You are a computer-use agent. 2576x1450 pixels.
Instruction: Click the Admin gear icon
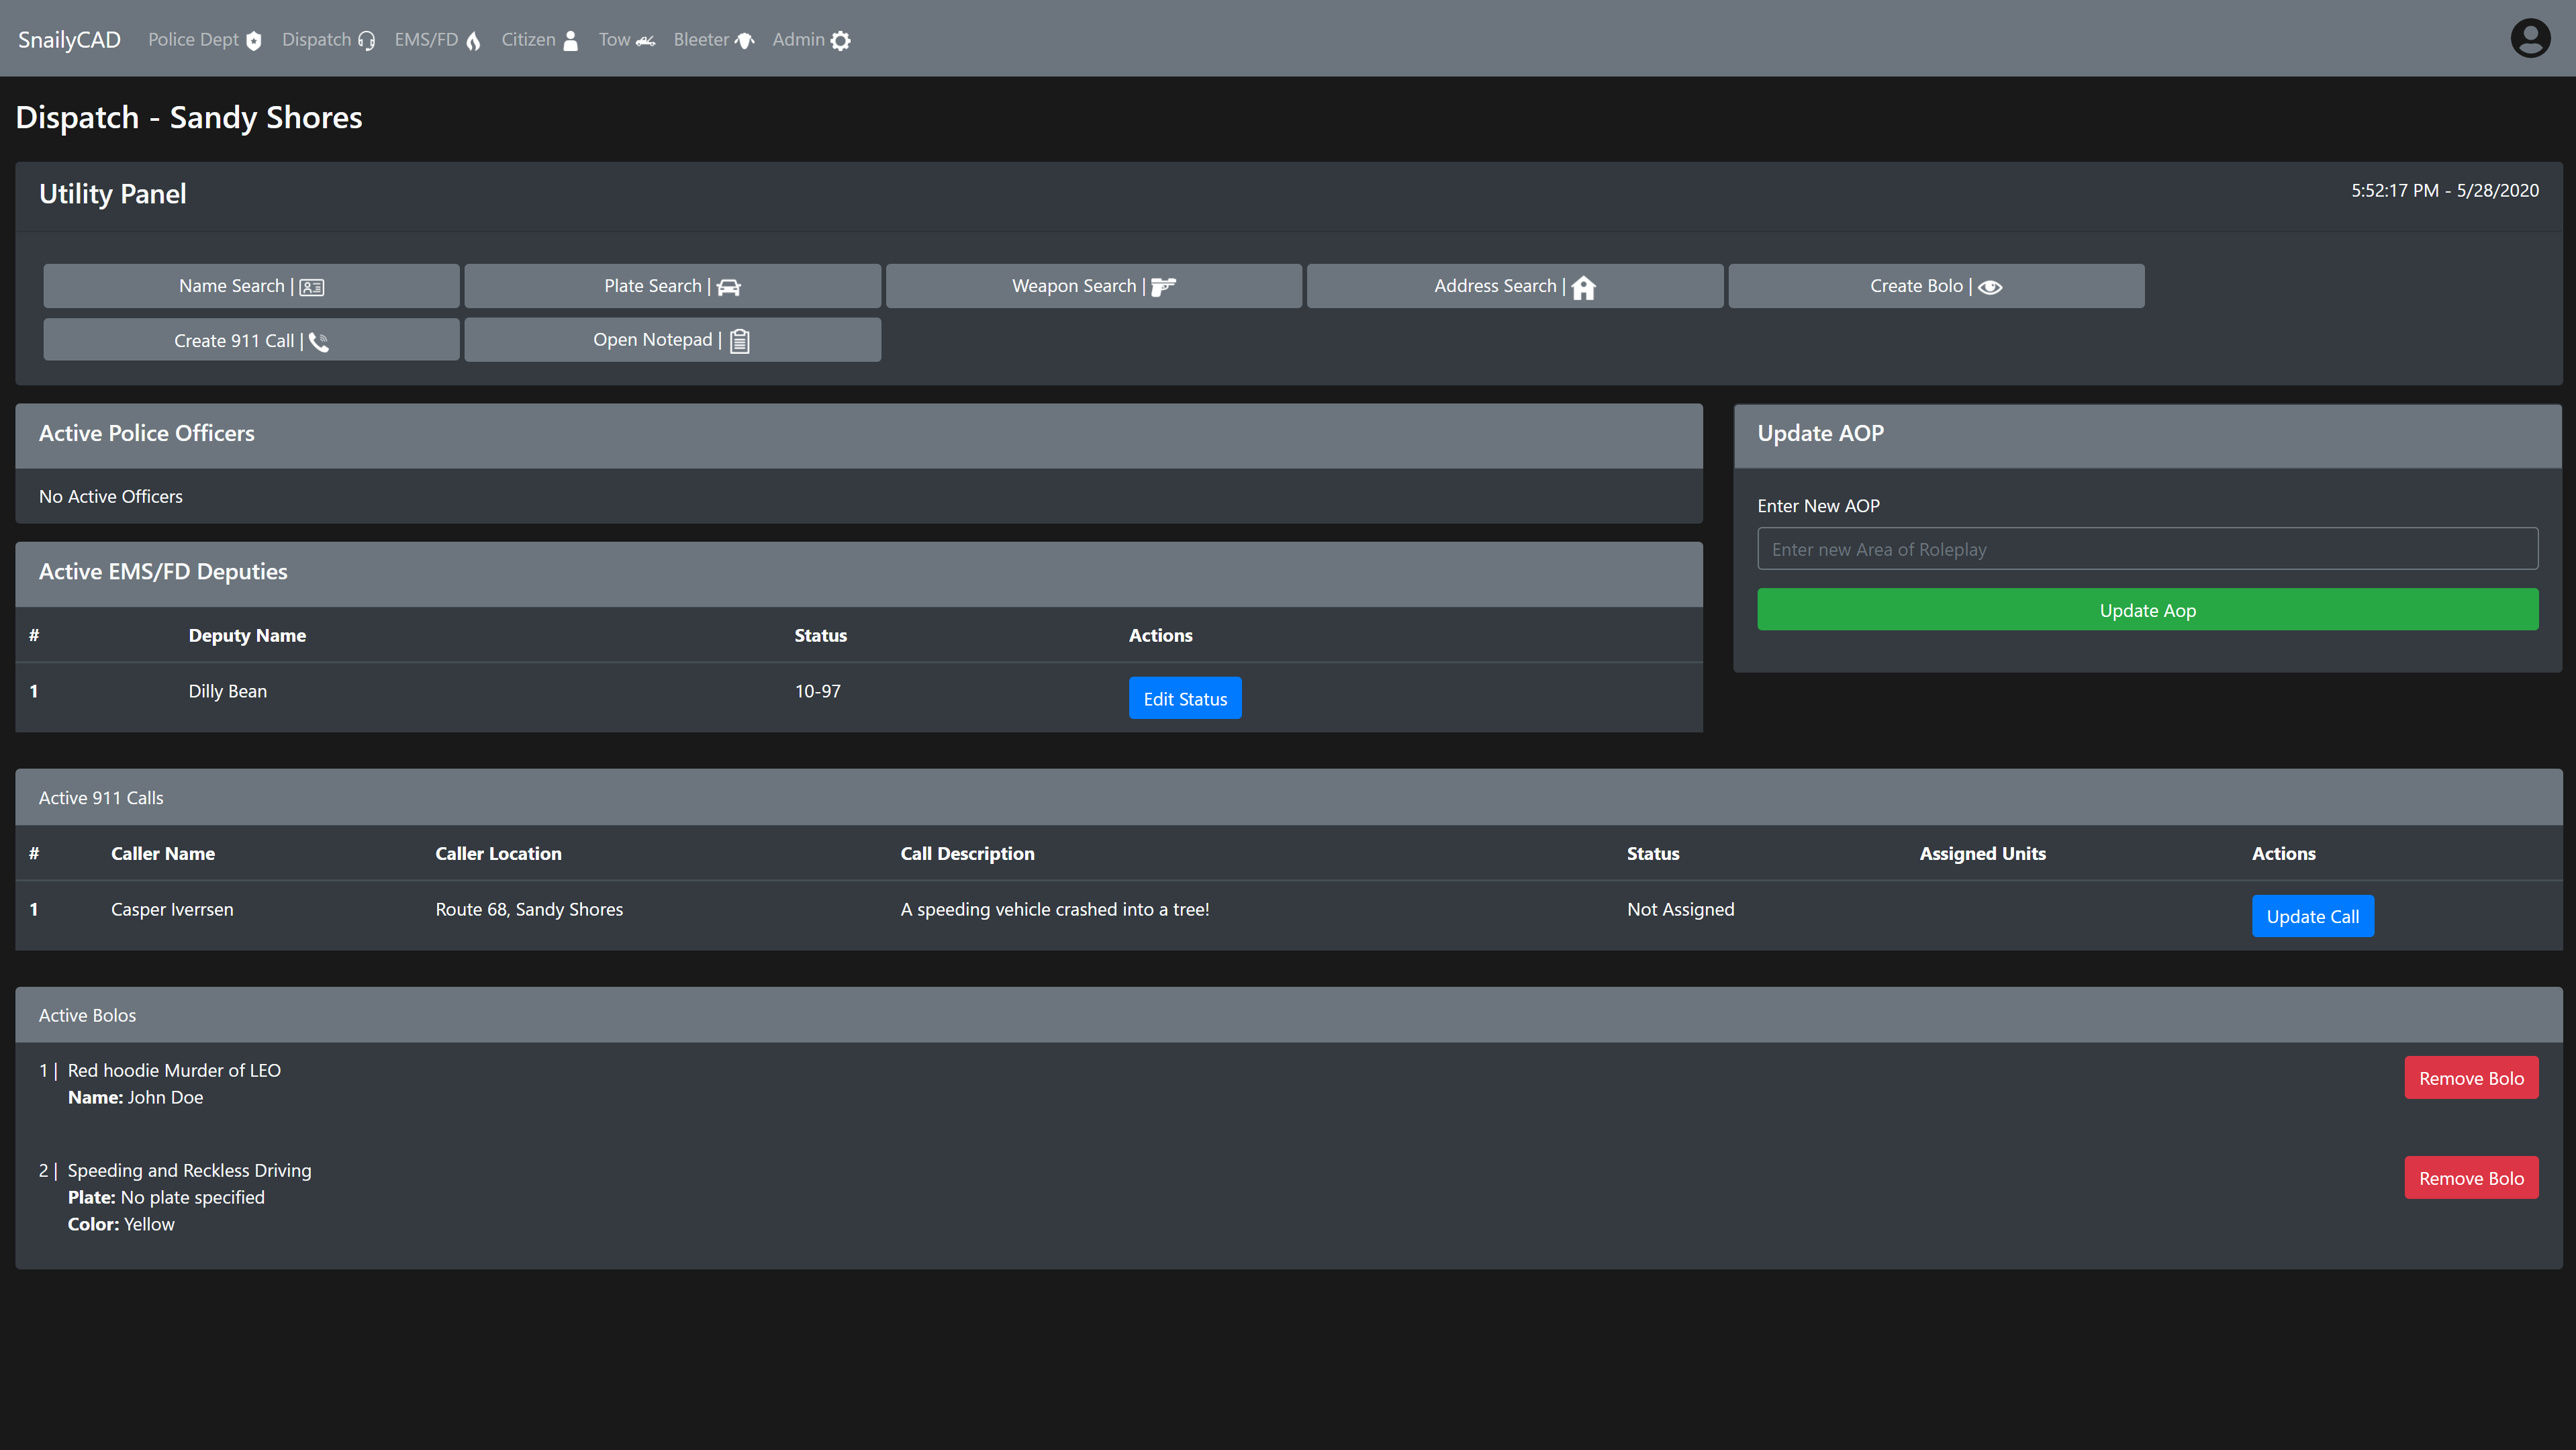(841, 41)
